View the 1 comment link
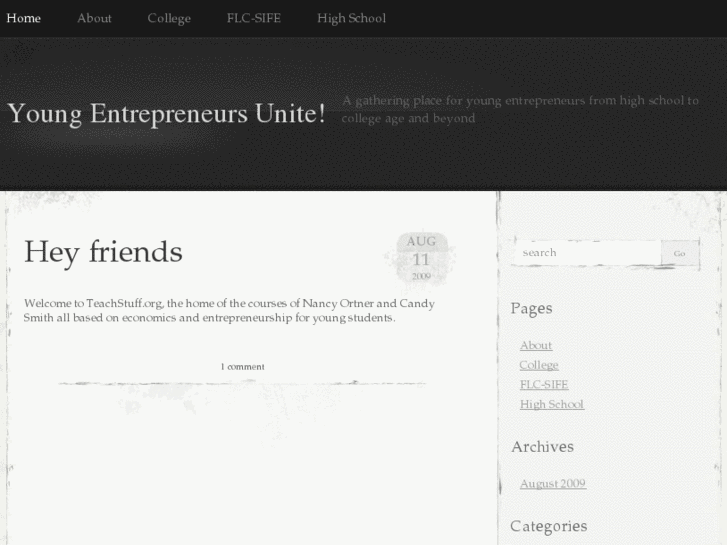 242,367
